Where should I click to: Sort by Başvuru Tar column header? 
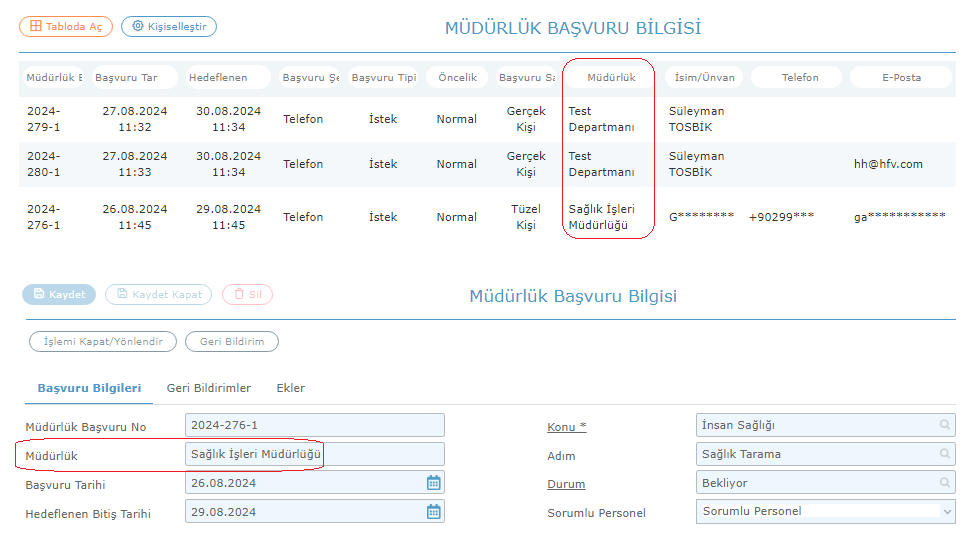[134, 77]
